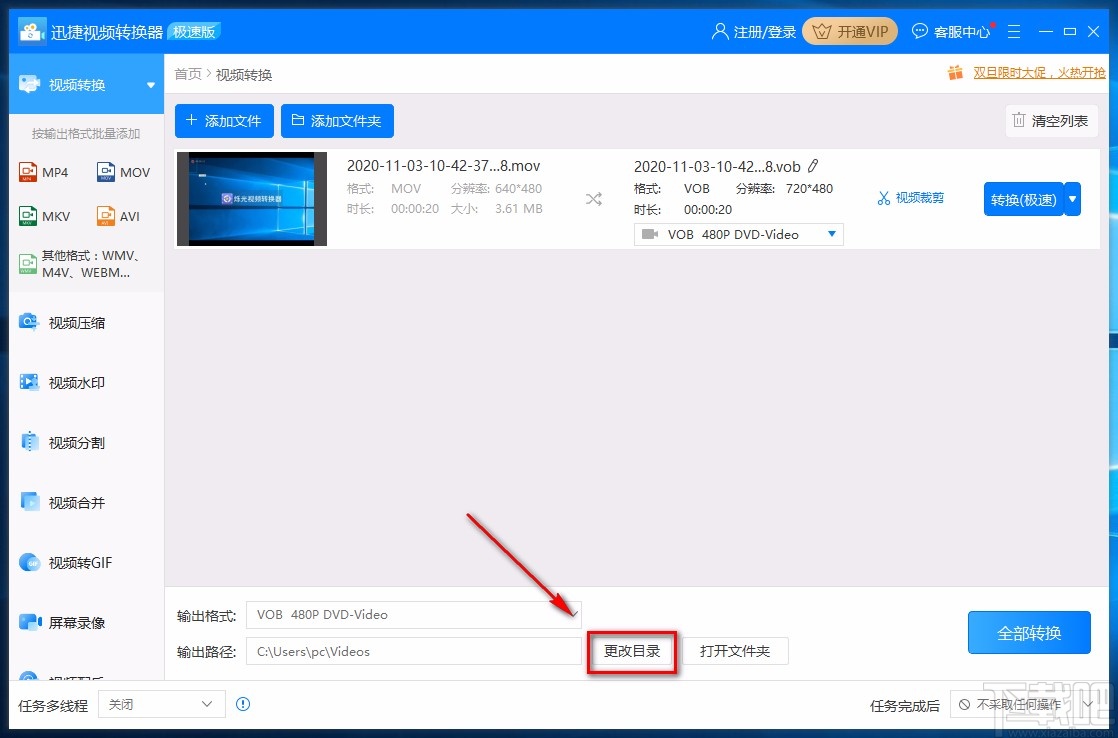Viewport: 1118px width, 738px height.
Task: Click 首页 in breadcrumb
Action: (188, 74)
